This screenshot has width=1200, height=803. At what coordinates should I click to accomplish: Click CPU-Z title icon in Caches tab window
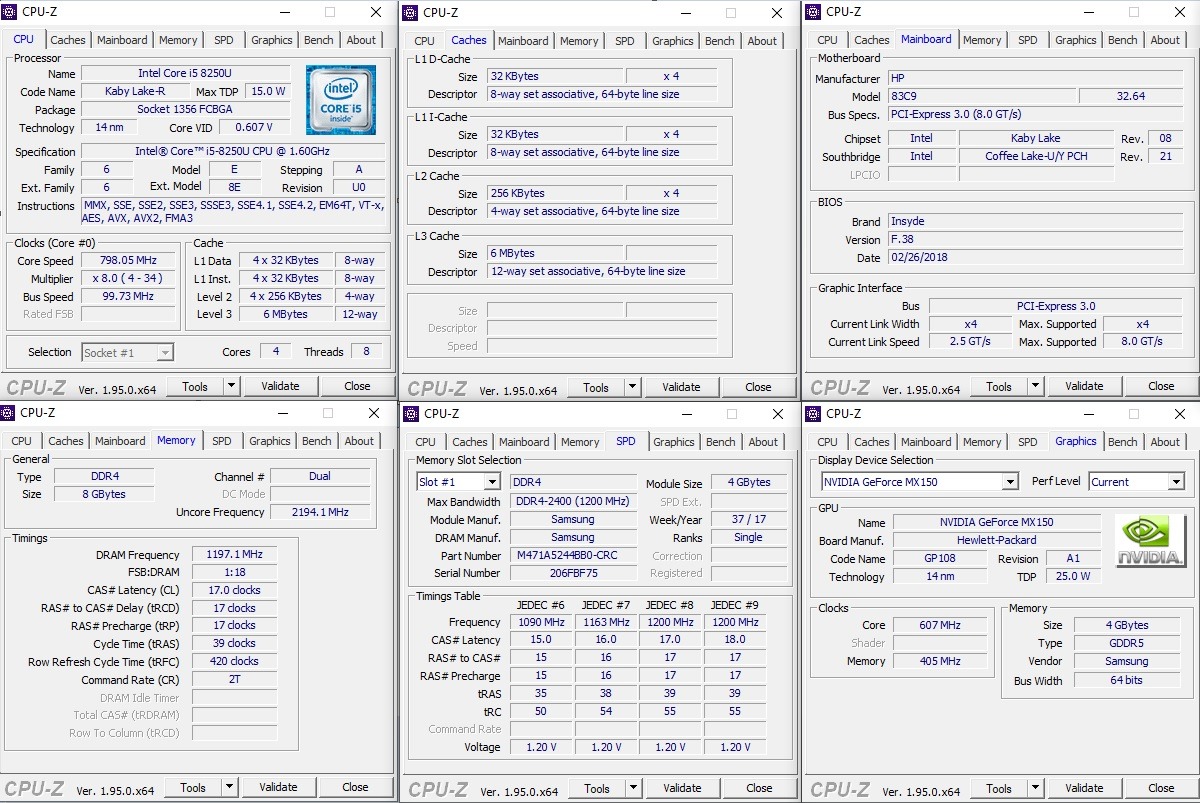(x=411, y=12)
